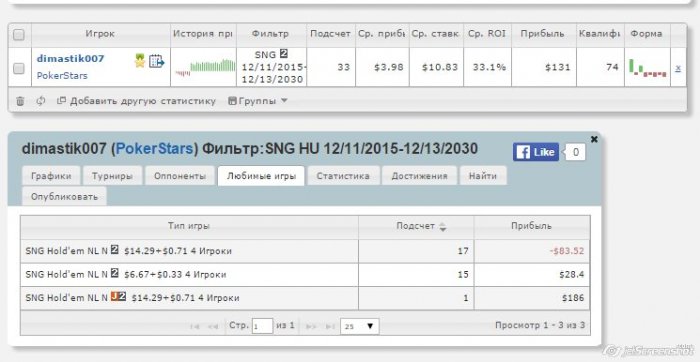Click the PokerStars link in the panel title
This screenshot has height=362, width=700.
pyautogui.click(x=154, y=149)
